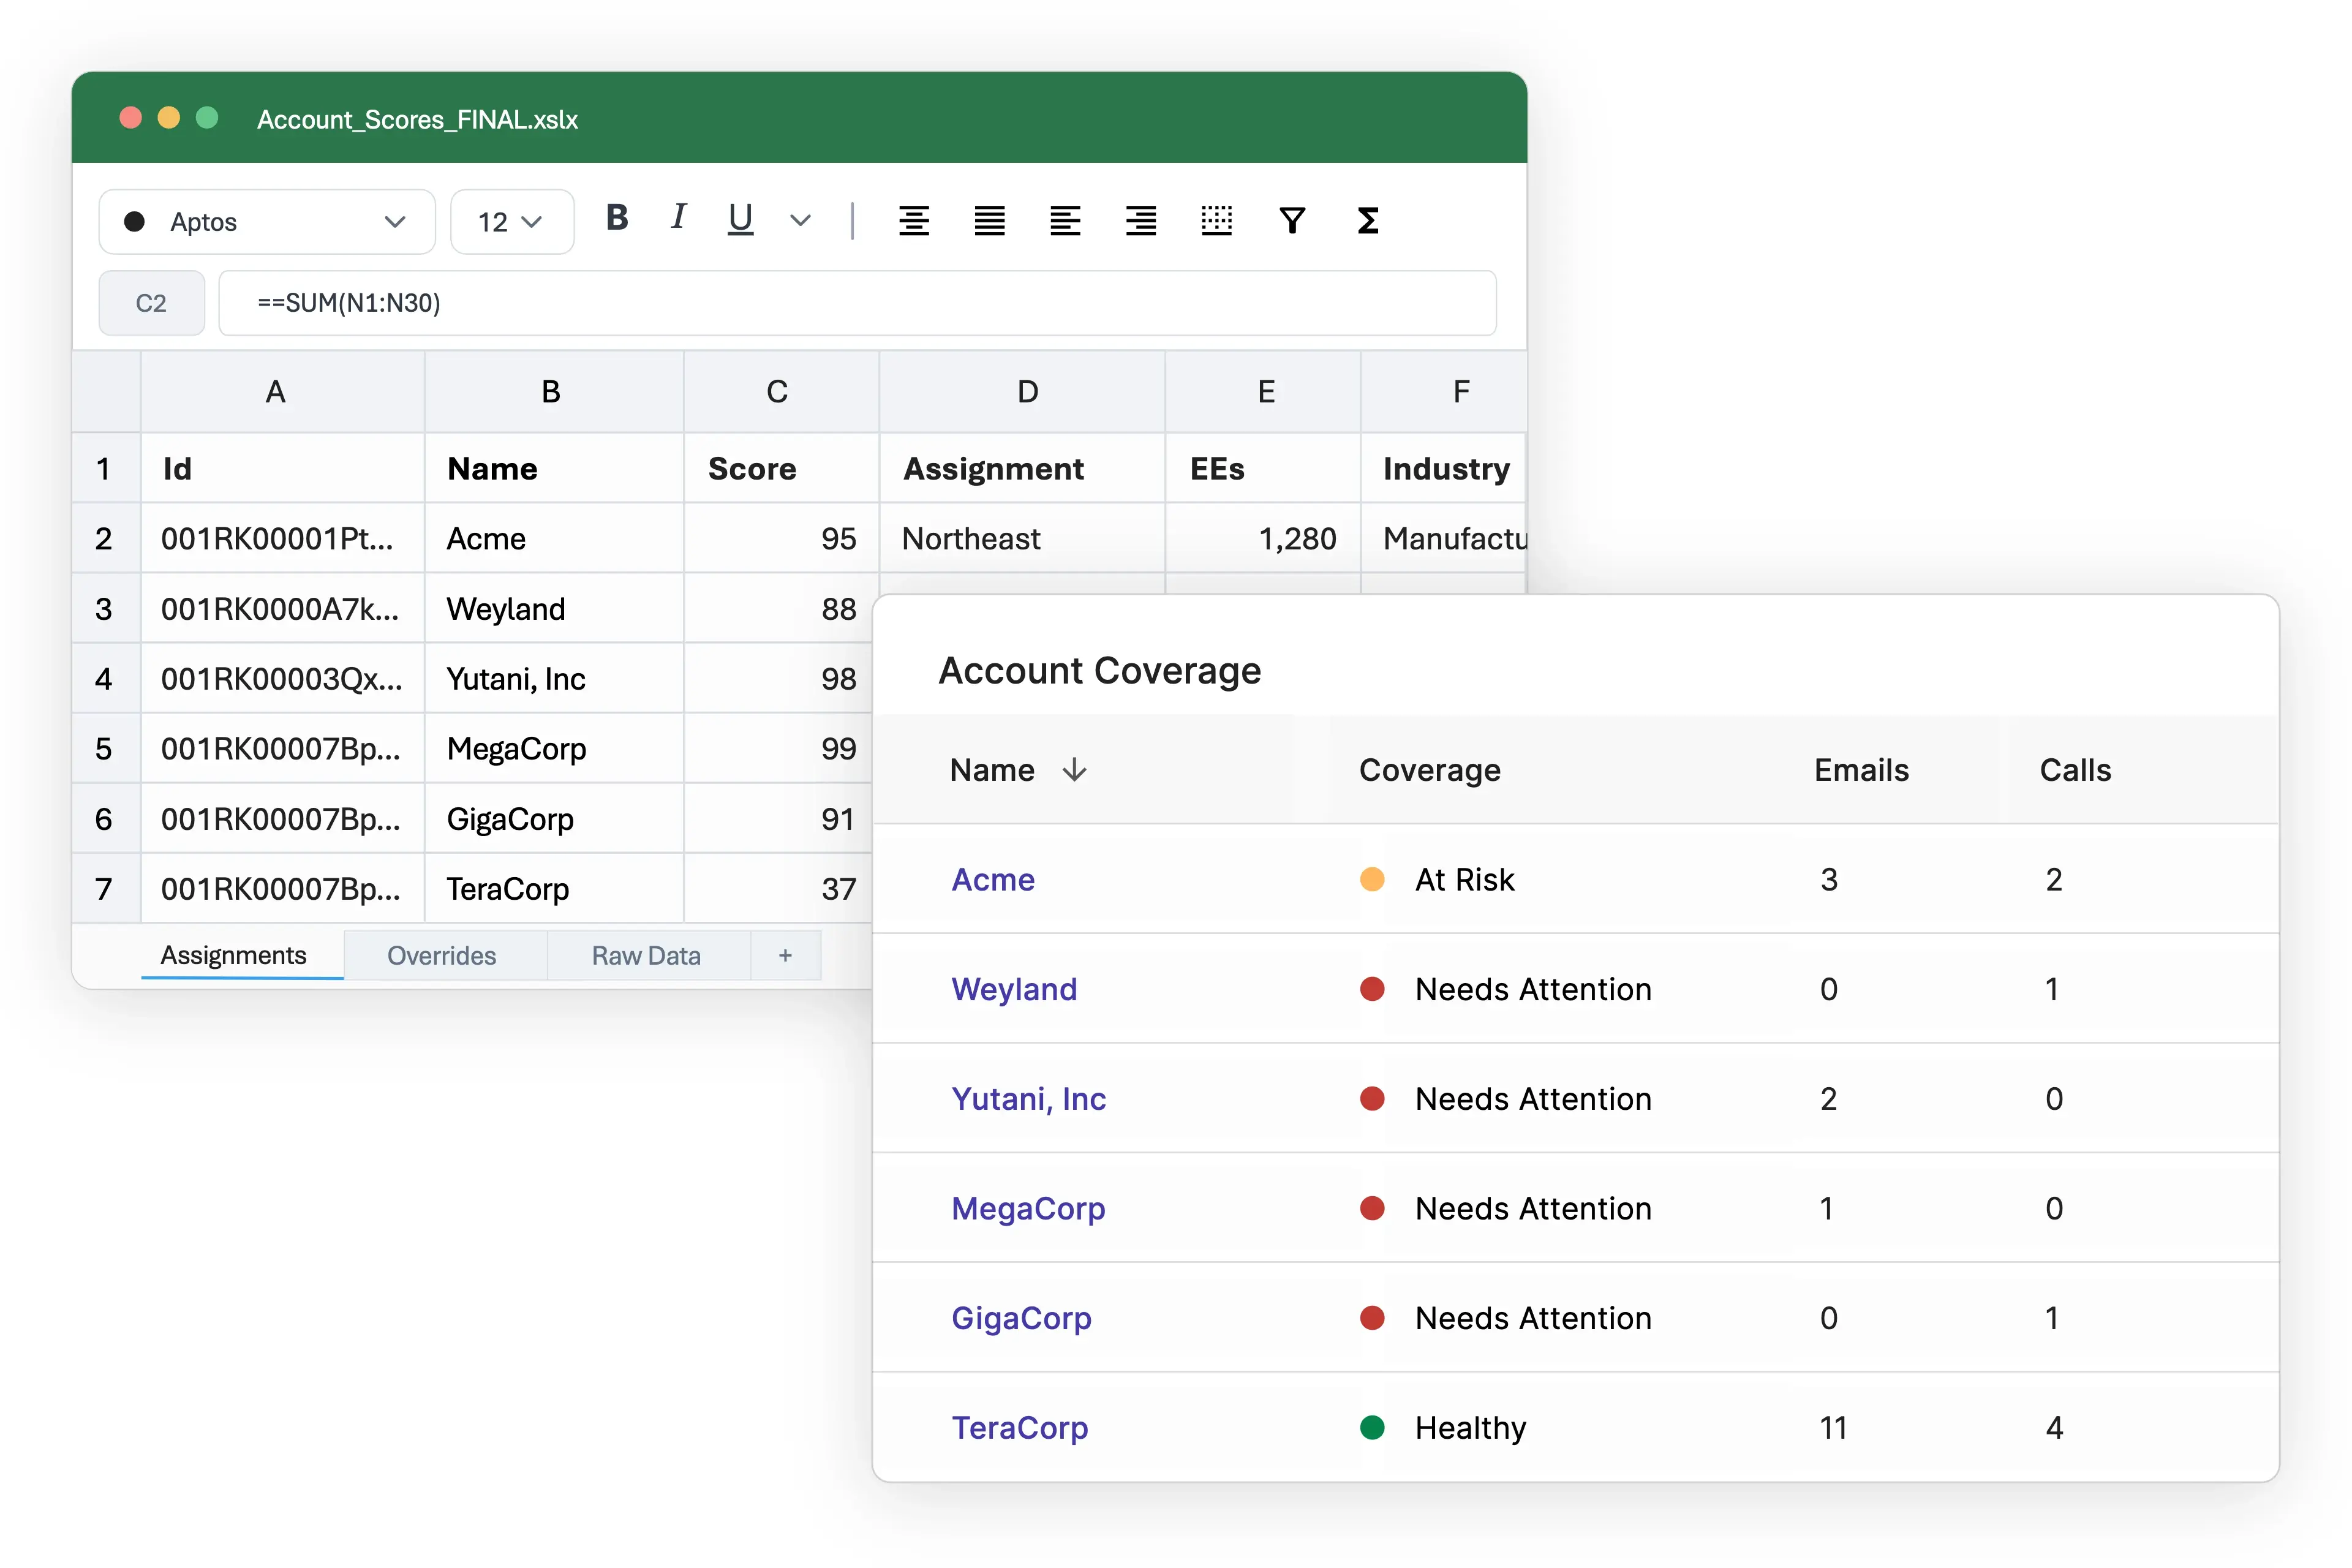2352x1568 pixels.
Task: Click the formula bar with ==SUM(N1:N30)
Action: tap(857, 303)
